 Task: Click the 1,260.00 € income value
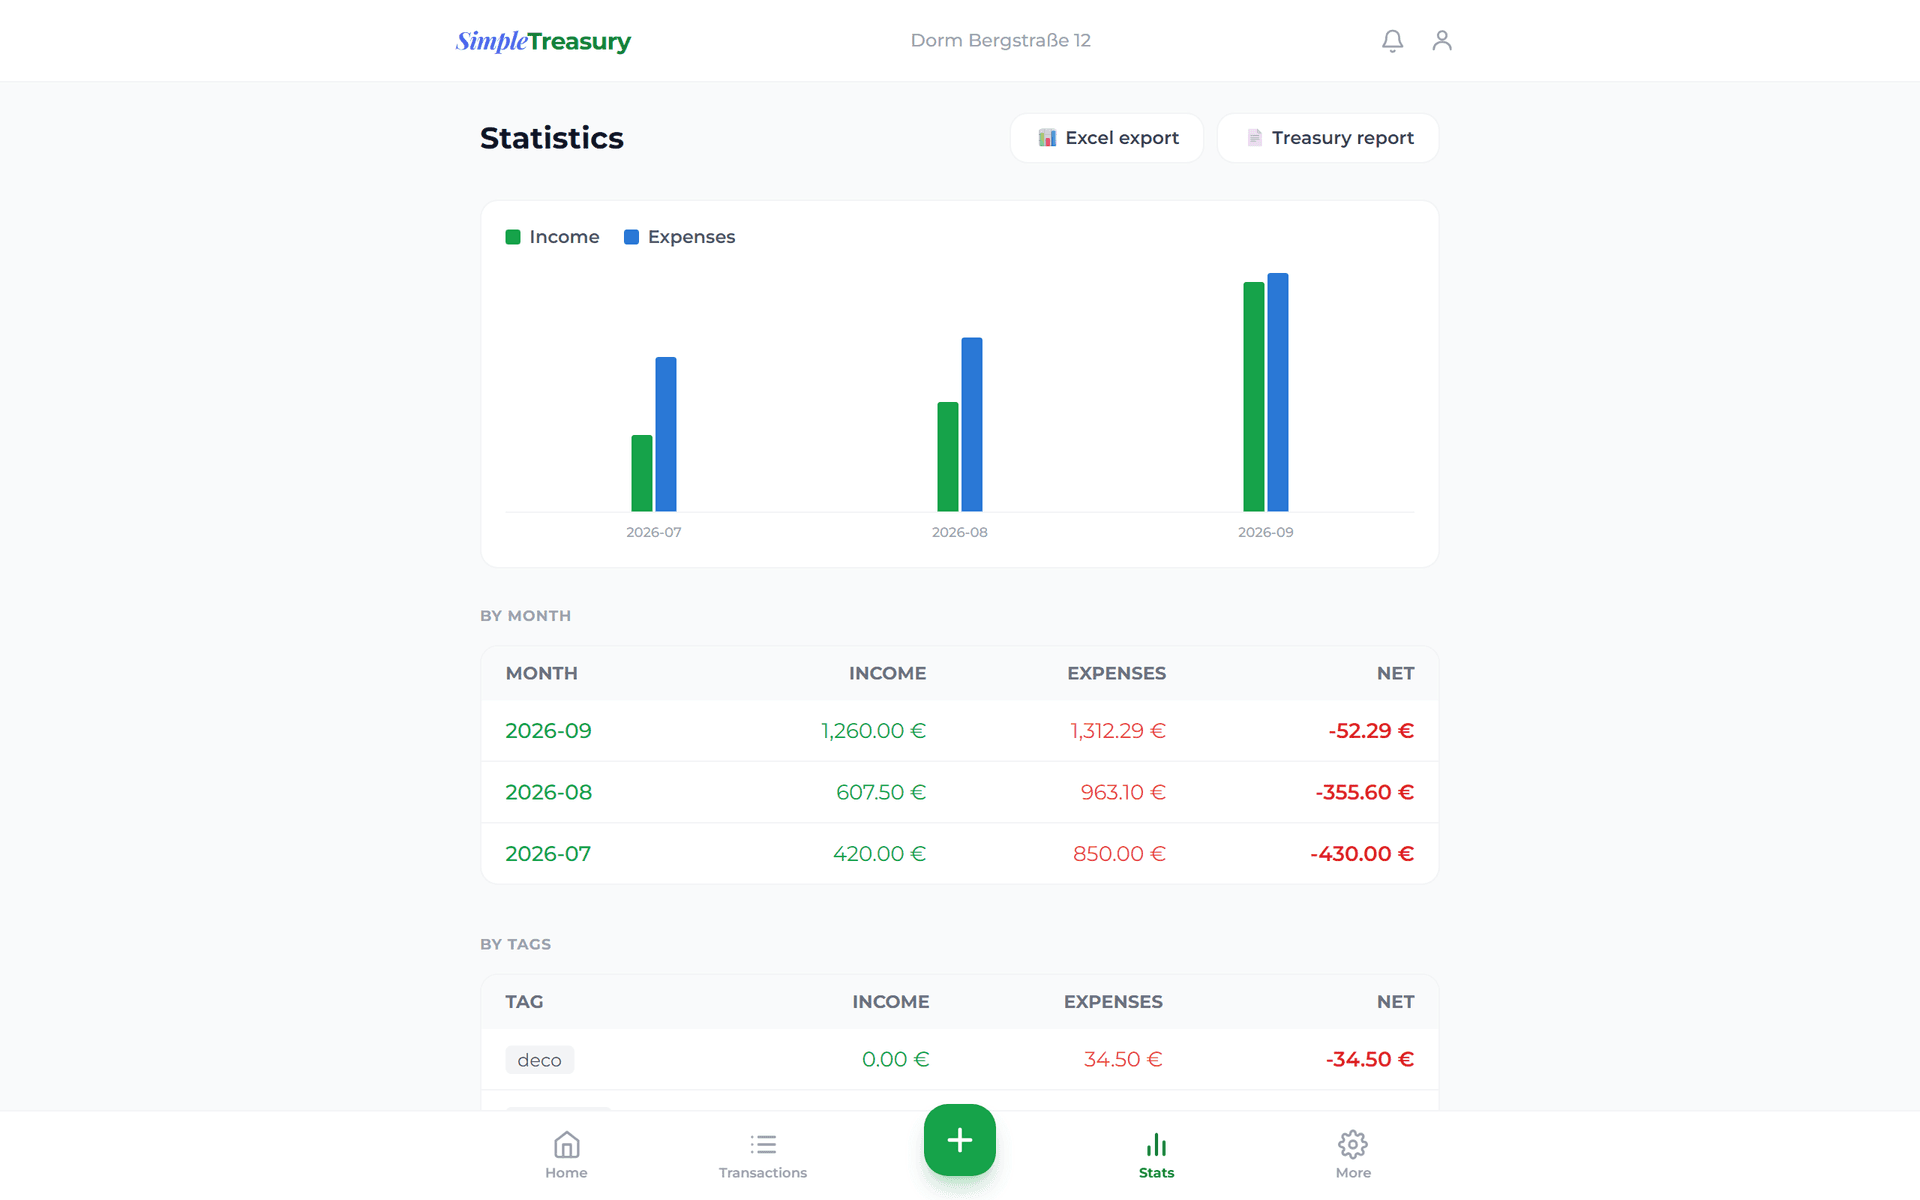click(x=873, y=731)
